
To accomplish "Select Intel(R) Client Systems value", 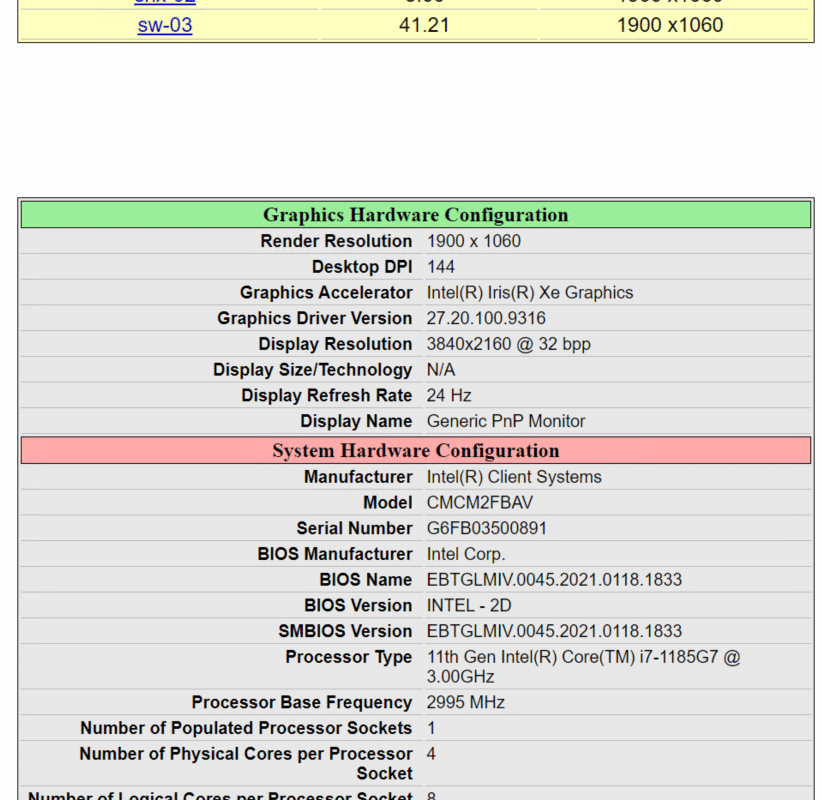I will tap(514, 477).
